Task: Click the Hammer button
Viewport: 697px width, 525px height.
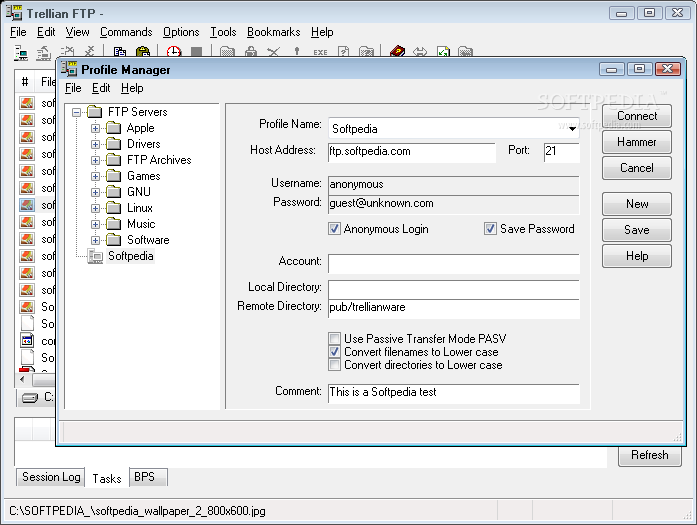Action: (637, 142)
